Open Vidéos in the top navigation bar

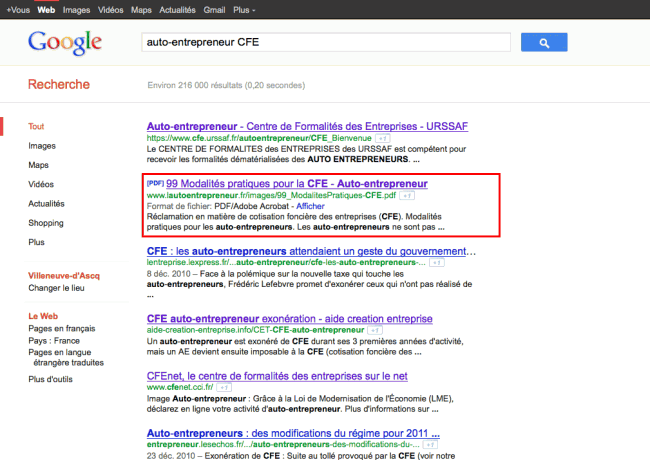pyautogui.click(x=111, y=10)
